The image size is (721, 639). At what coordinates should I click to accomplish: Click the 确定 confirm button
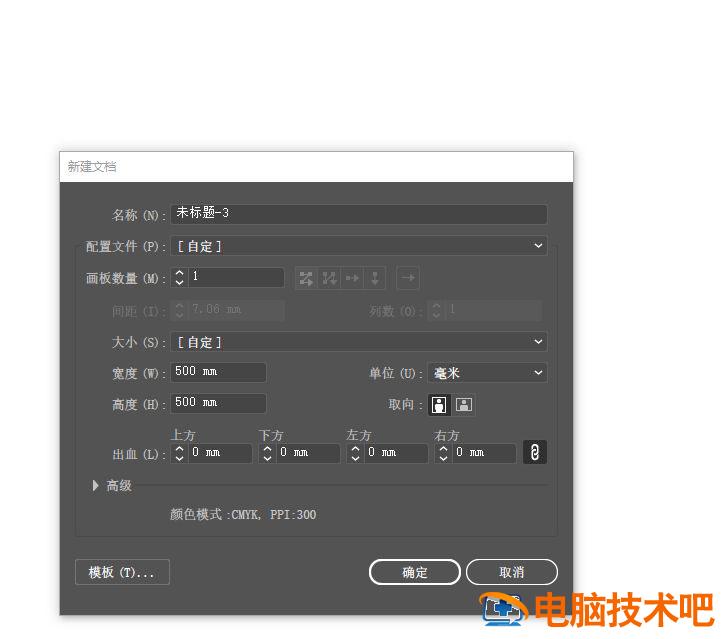[415, 572]
